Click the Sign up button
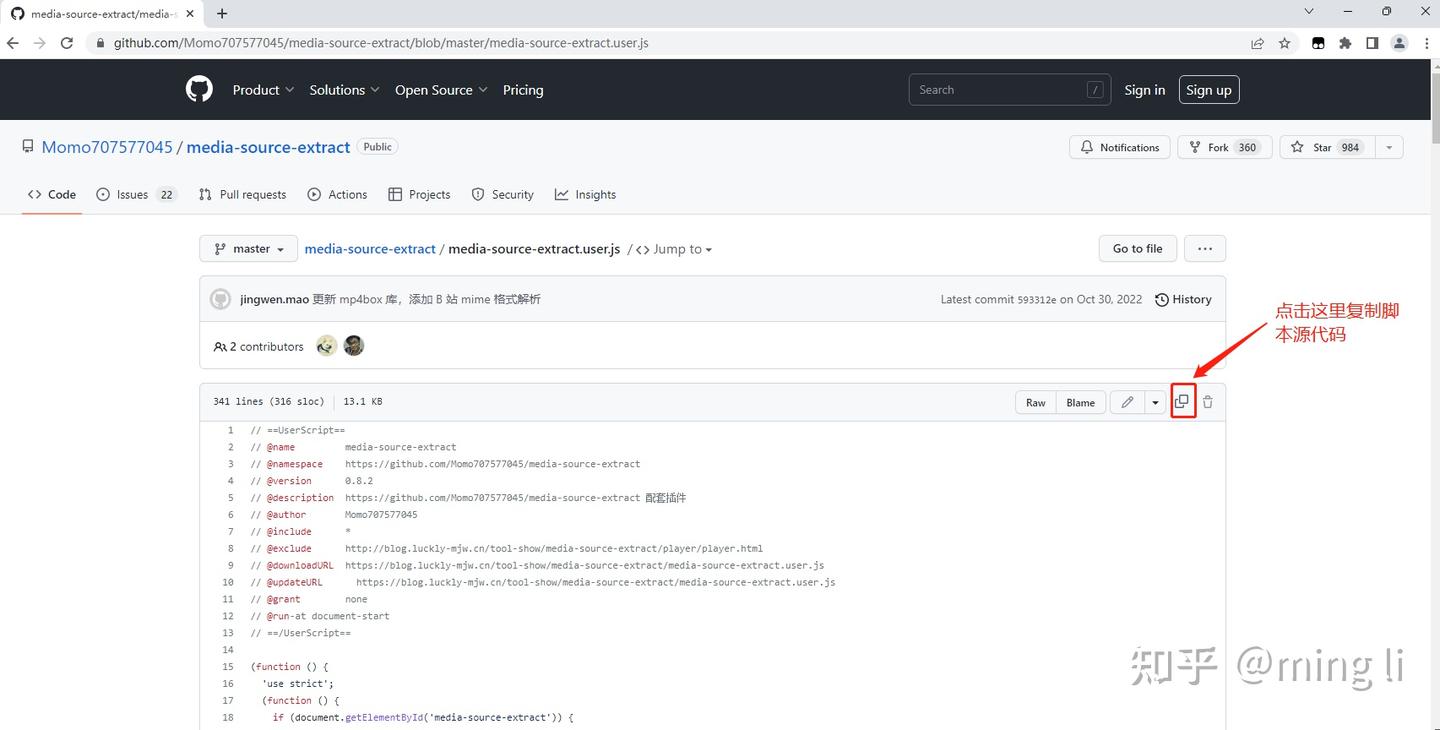 coord(1208,90)
